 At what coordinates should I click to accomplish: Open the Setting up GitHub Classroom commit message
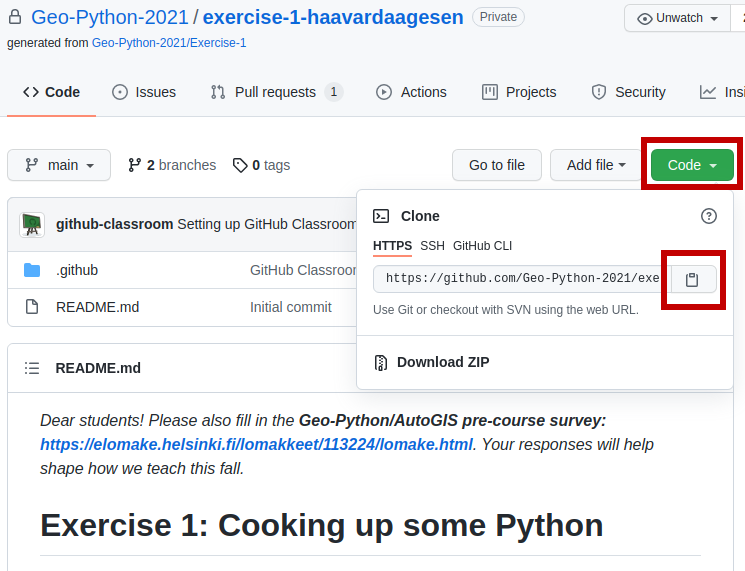point(267,224)
